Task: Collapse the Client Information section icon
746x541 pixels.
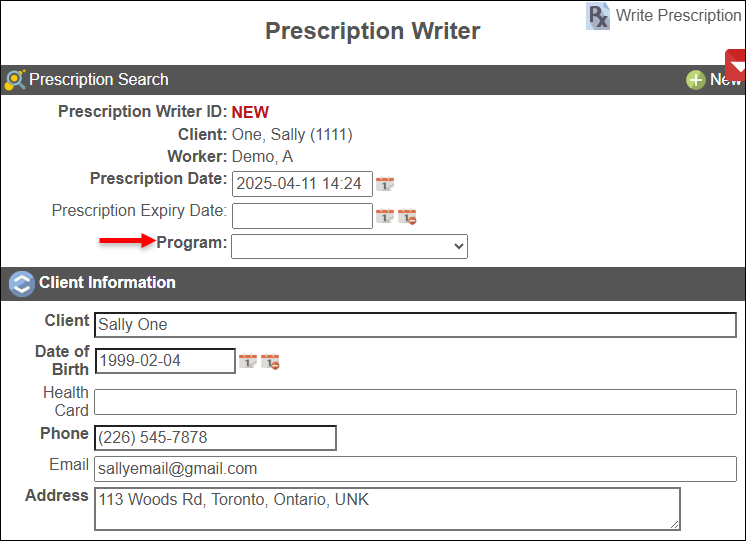Action: pyautogui.click(x=21, y=283)
